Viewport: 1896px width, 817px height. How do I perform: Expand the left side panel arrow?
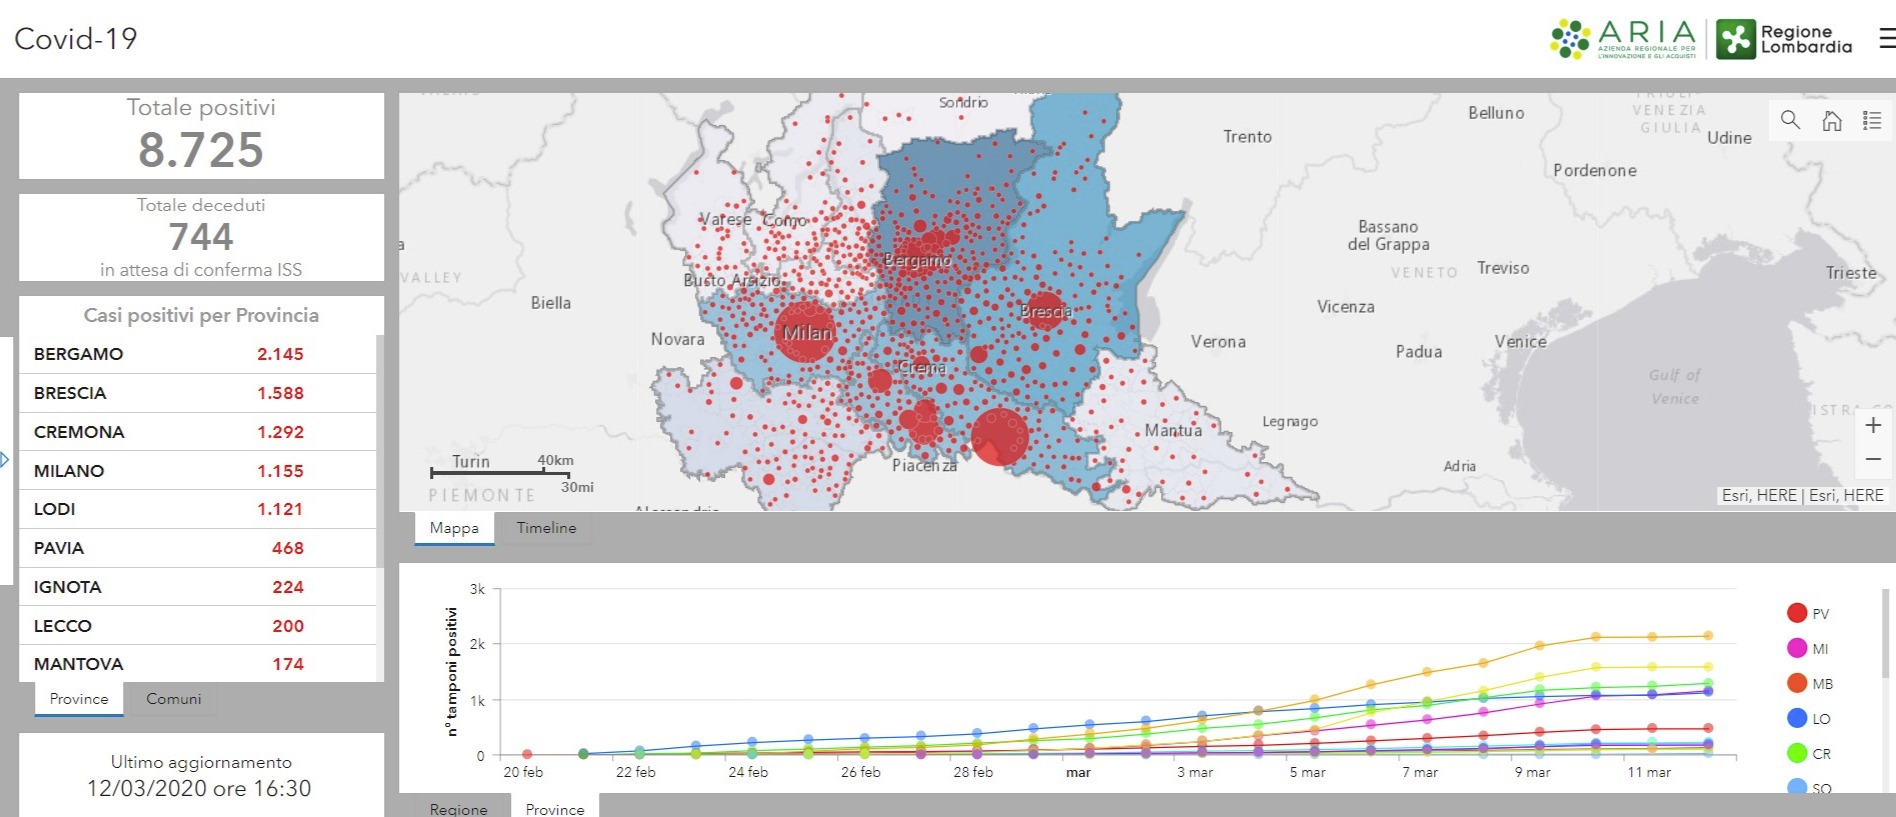[x=5, y=460]
